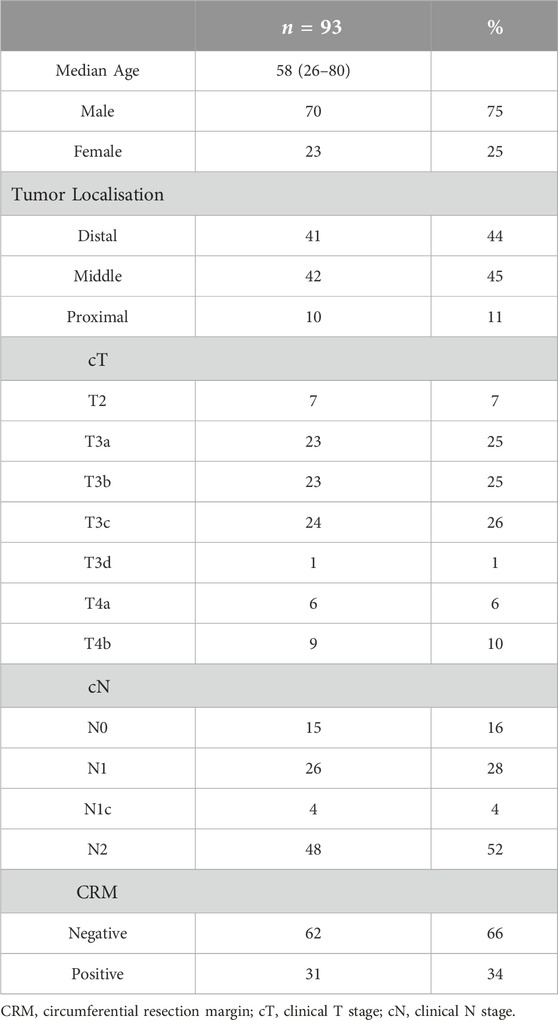Select the Positive count value 31
This screenshot has height=1020, width=558.
(x=313, y=974)
